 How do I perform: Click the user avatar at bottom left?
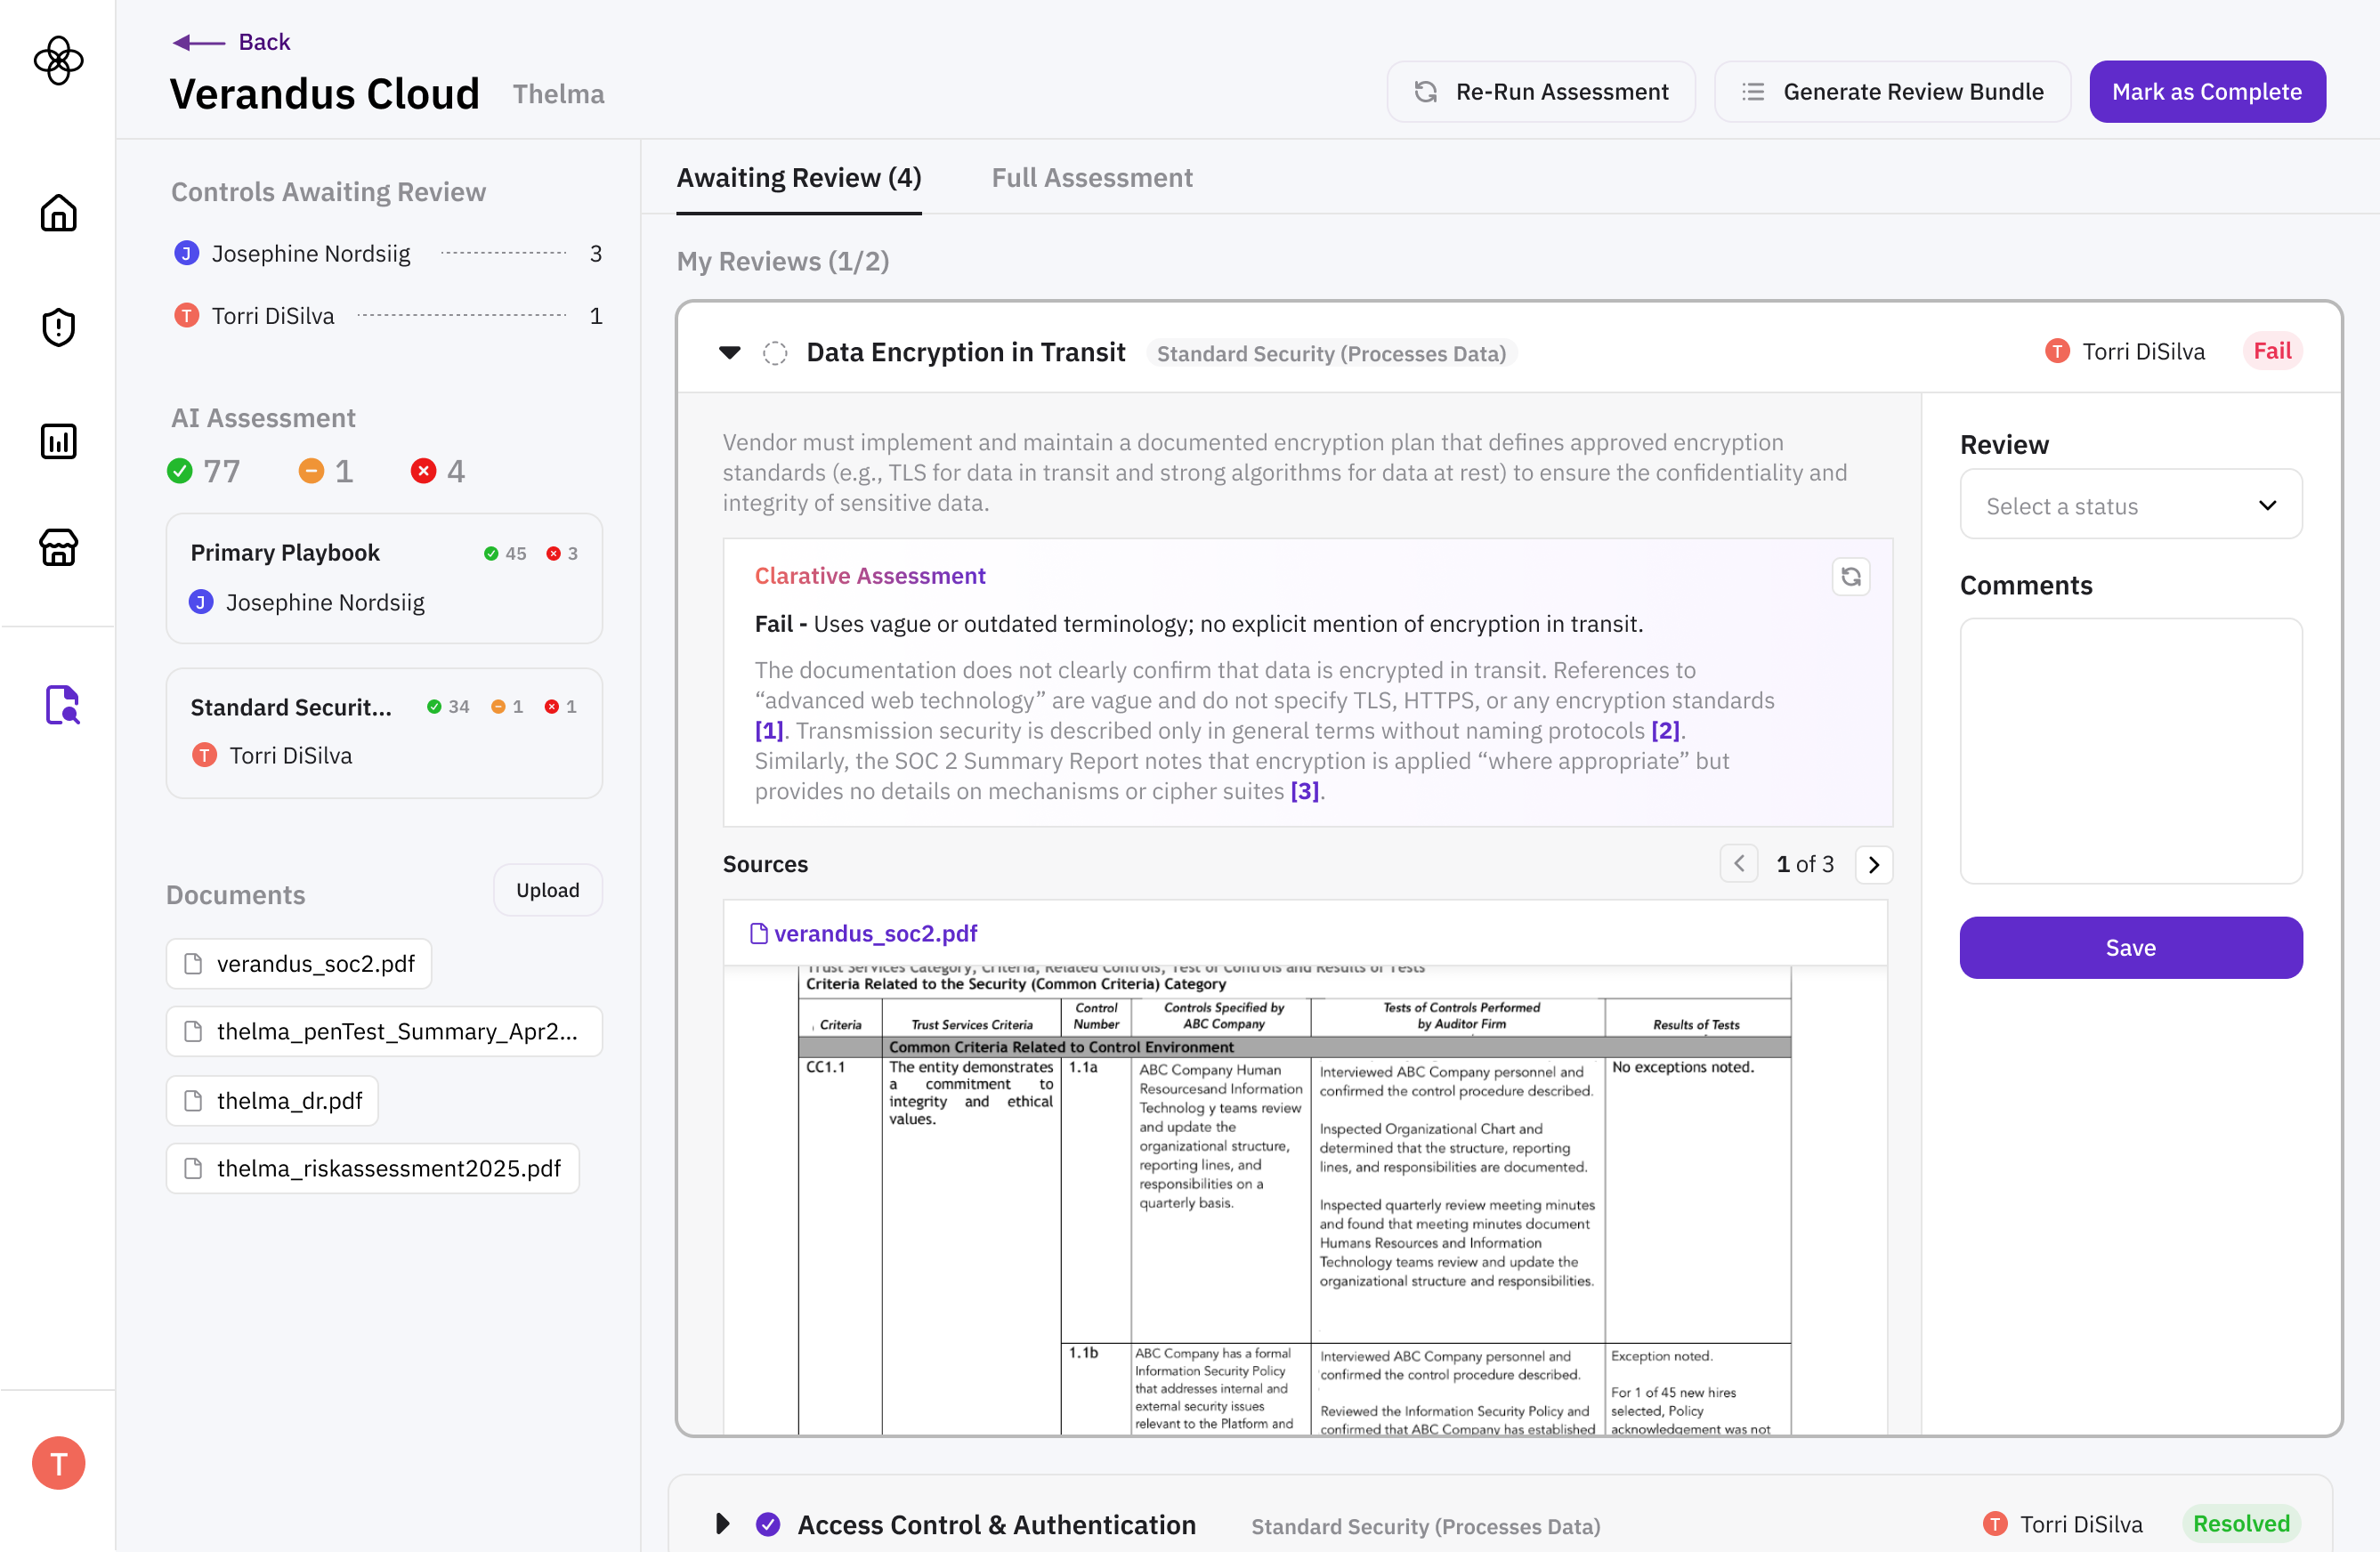click(58, 1463)
